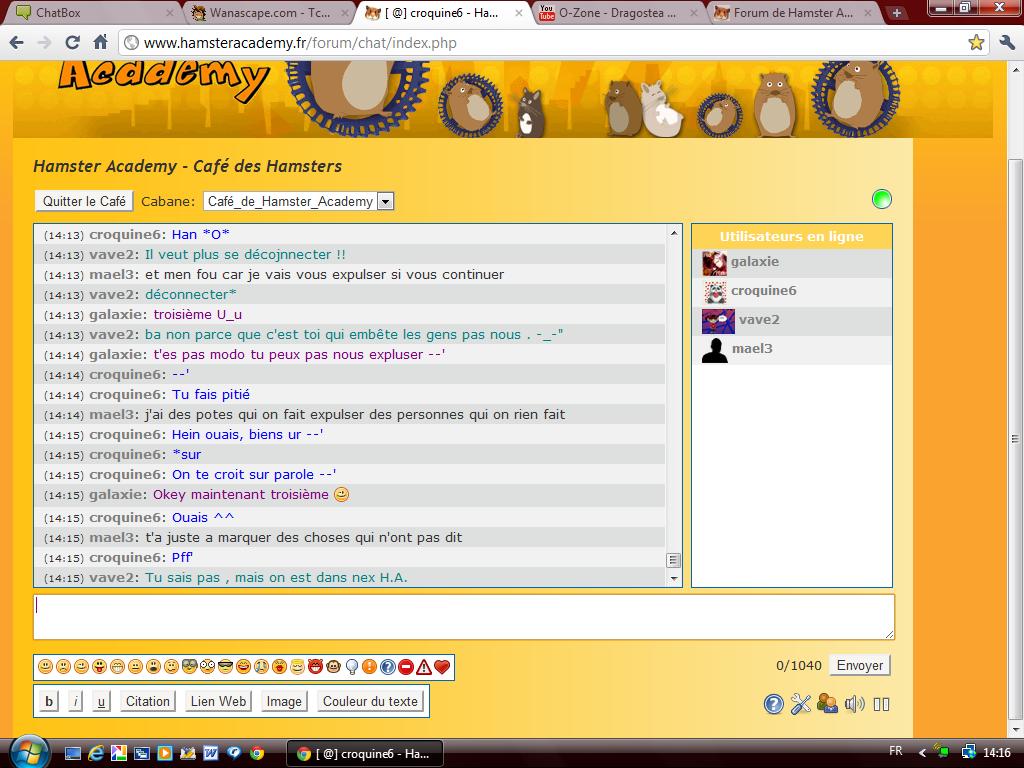Insert the red devil emoticon
Screen dimensions: 1024x768
(x=315, y=667)
